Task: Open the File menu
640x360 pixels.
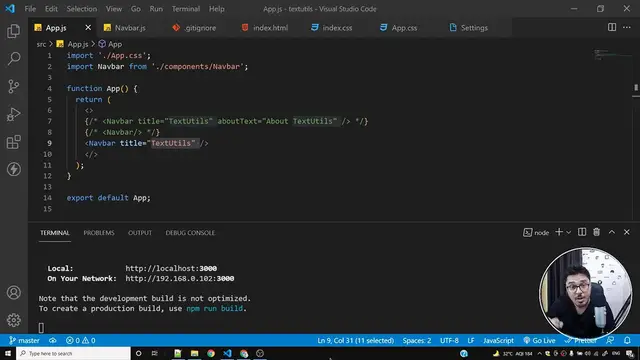Action: coord(30,9)
